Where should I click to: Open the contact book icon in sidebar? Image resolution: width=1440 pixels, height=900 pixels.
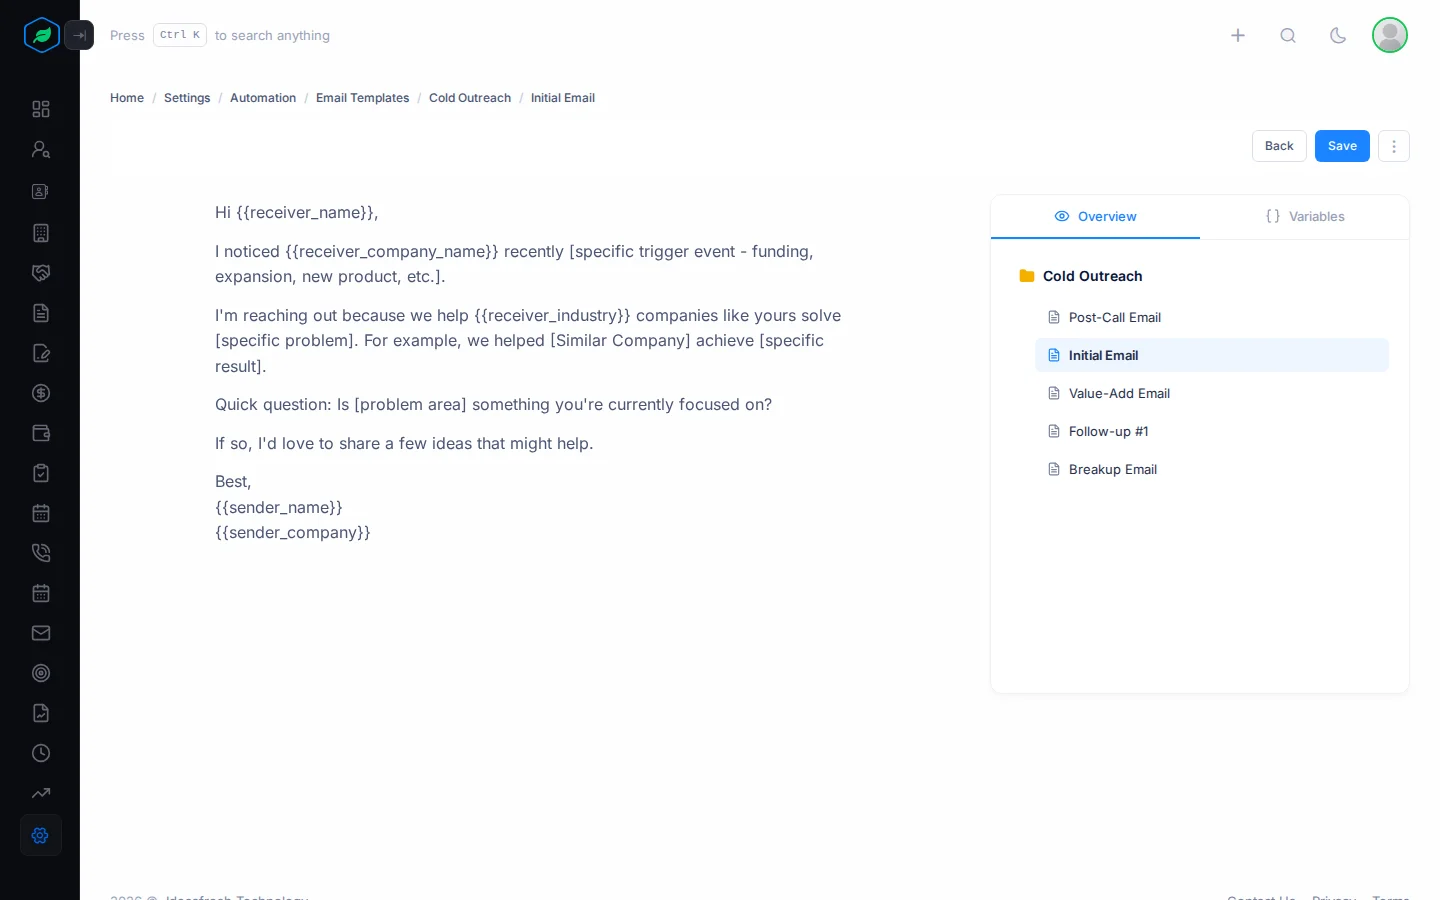point(41,191)
